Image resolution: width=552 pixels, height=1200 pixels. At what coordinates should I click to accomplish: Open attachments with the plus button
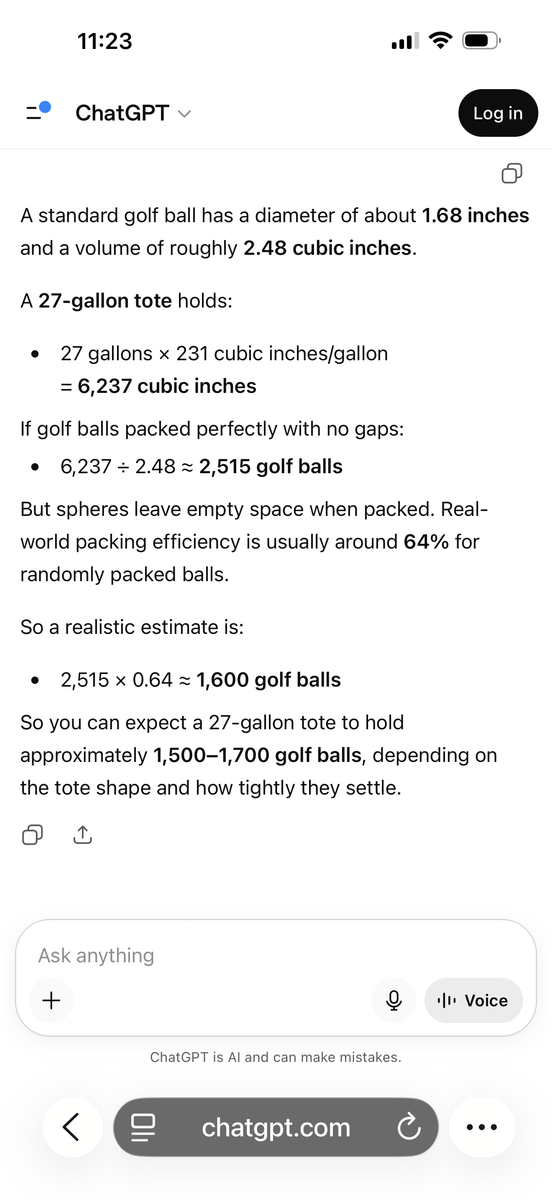[51, 1000]
